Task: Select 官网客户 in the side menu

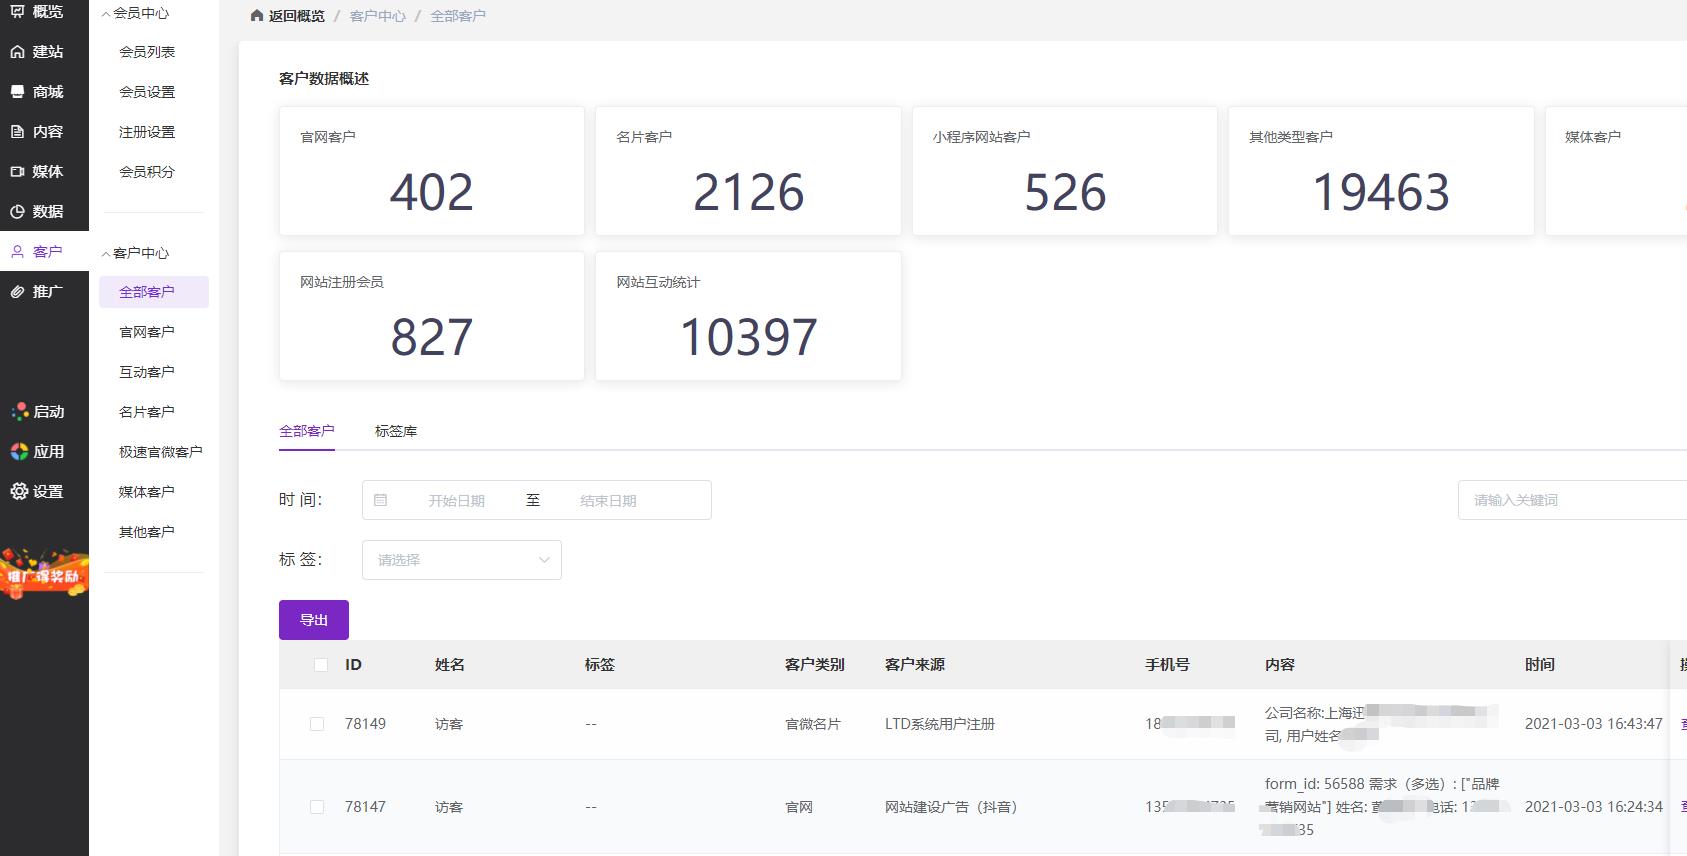Action: pos(147,332)
